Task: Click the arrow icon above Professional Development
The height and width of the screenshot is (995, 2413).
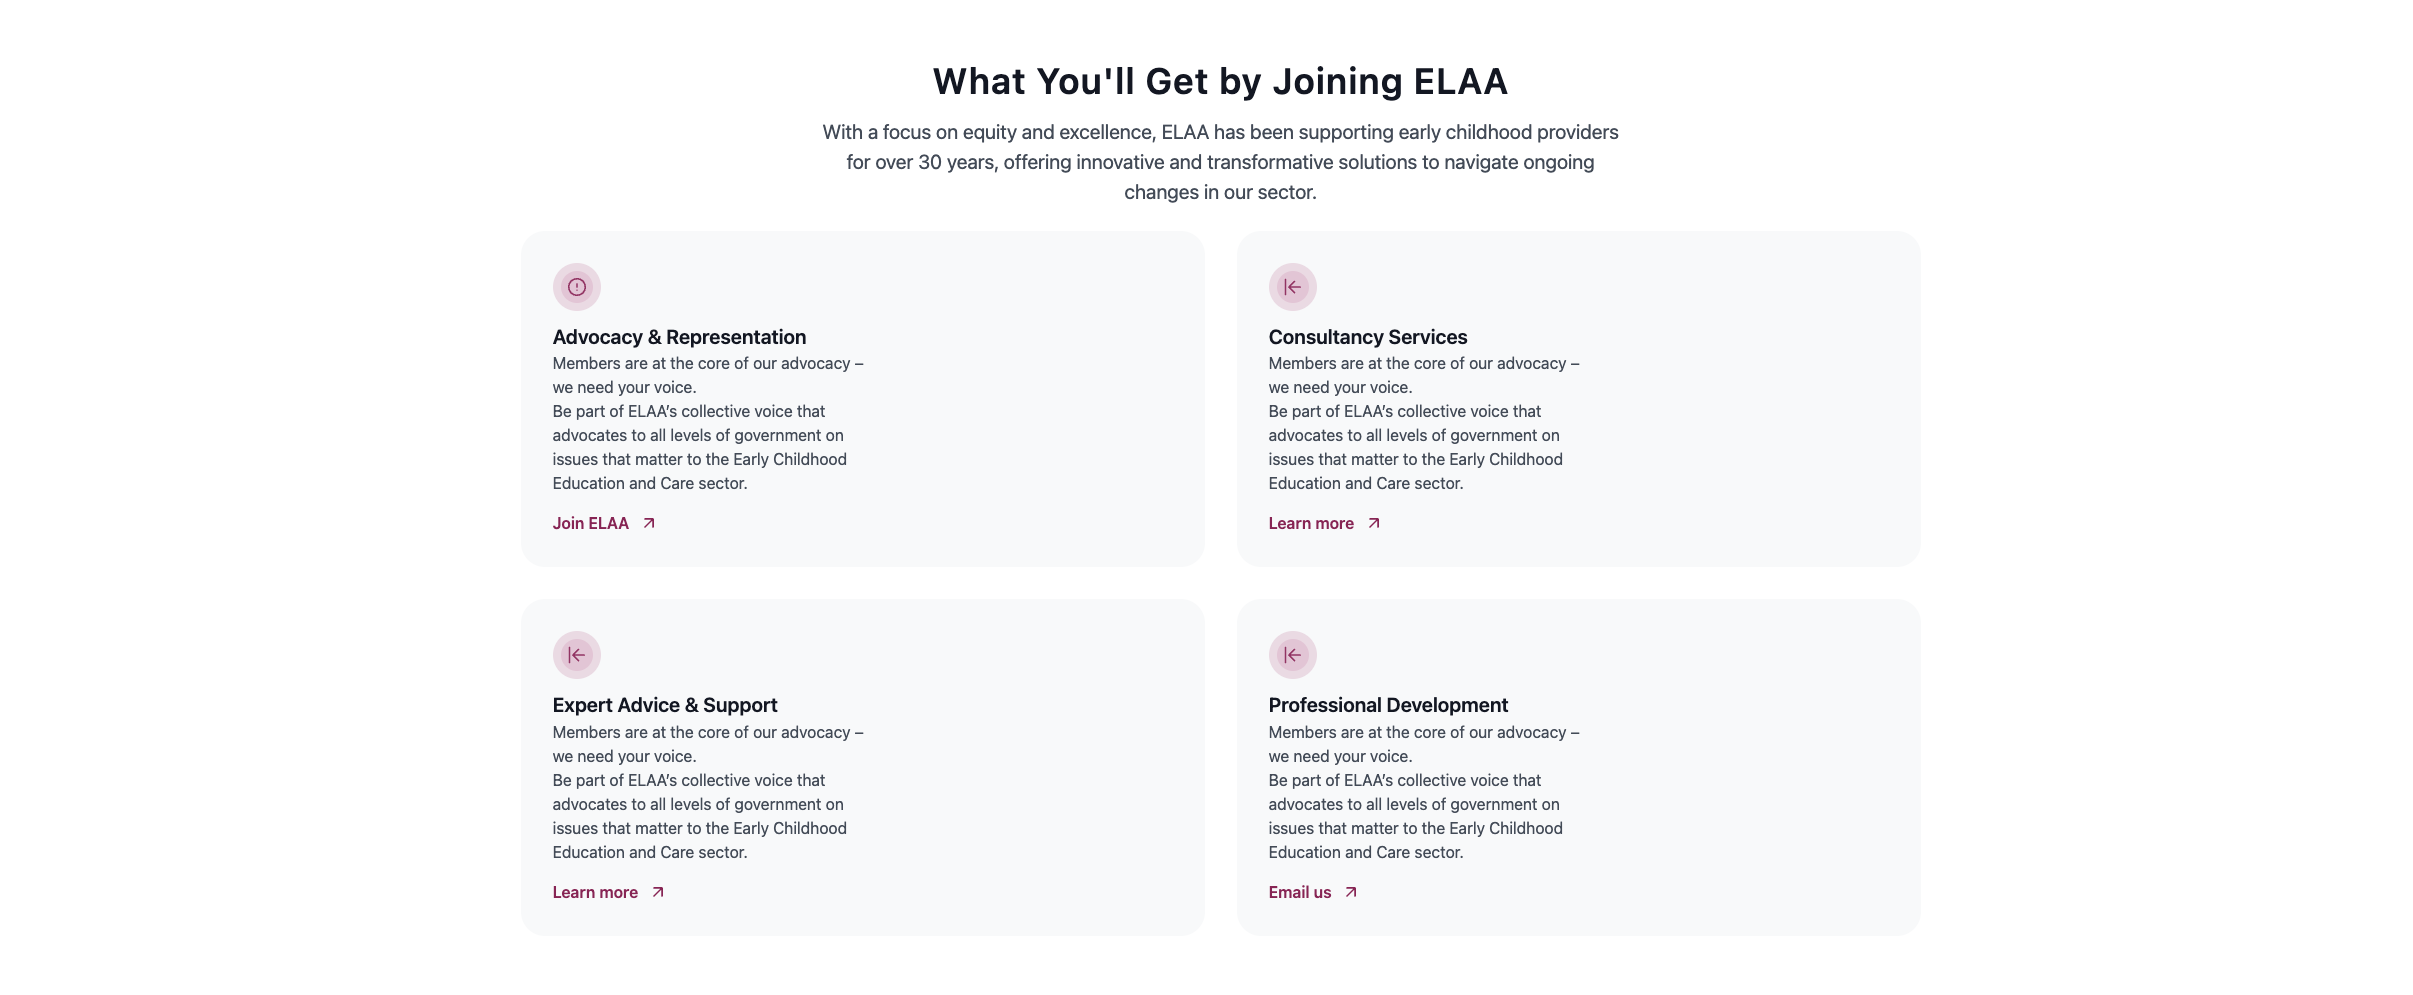Action: point(1292,655)
